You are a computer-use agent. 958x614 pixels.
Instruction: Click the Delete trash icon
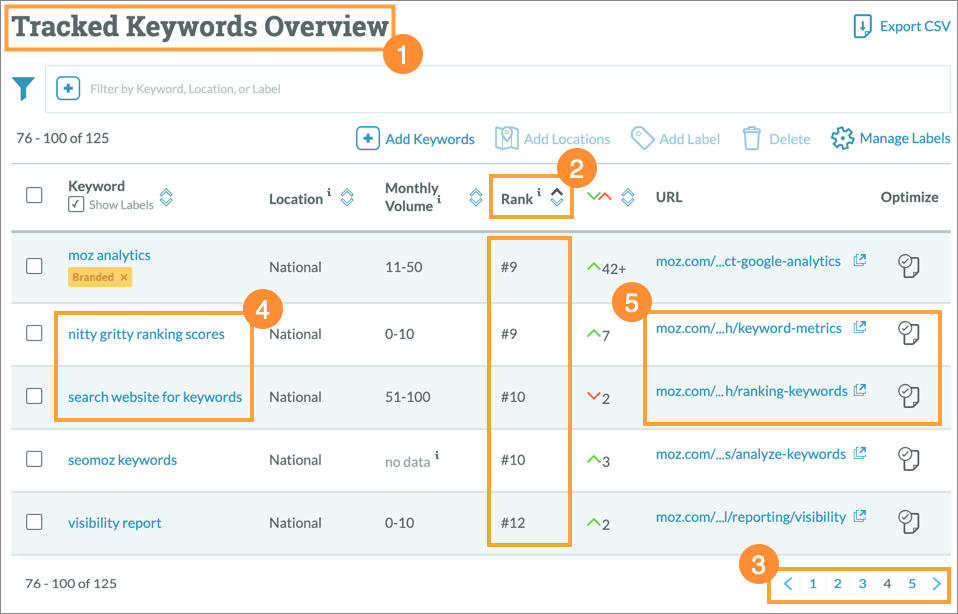tap(751, 138)
